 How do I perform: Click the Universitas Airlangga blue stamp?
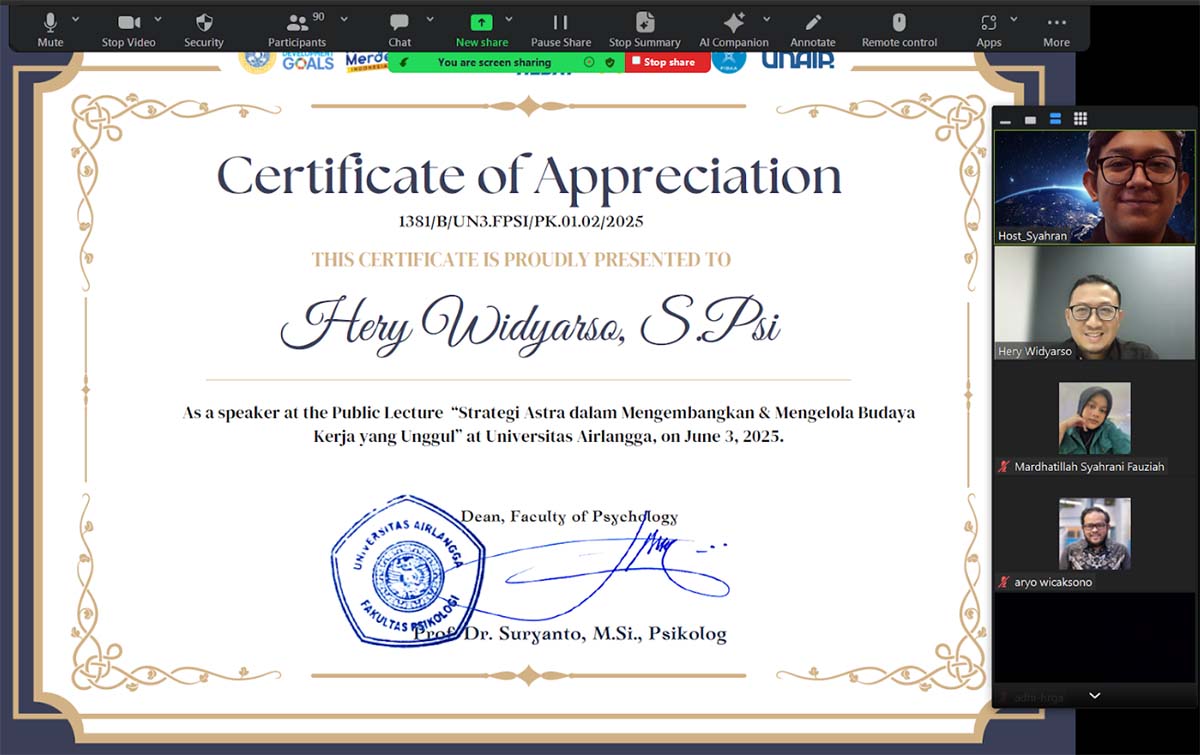pyautogui.click(x=409, y=571)
